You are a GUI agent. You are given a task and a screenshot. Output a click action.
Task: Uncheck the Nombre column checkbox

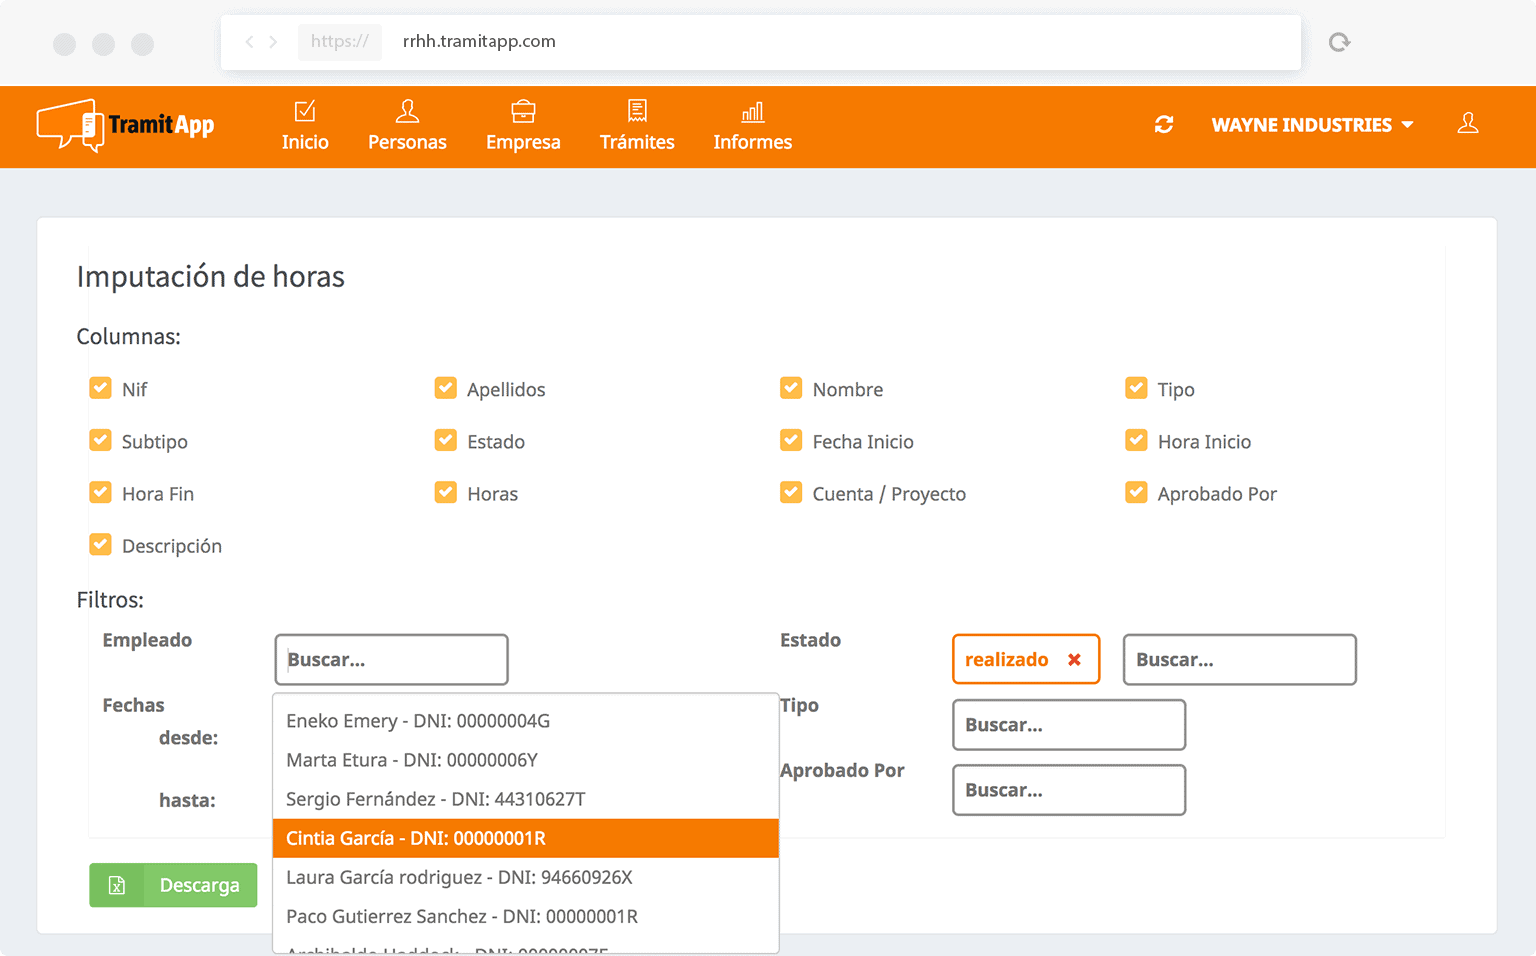click(791, 388)
